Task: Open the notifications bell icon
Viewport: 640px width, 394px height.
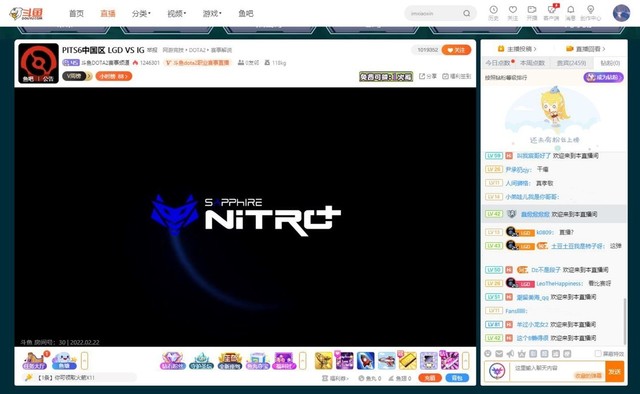Action: coord(571,10)
